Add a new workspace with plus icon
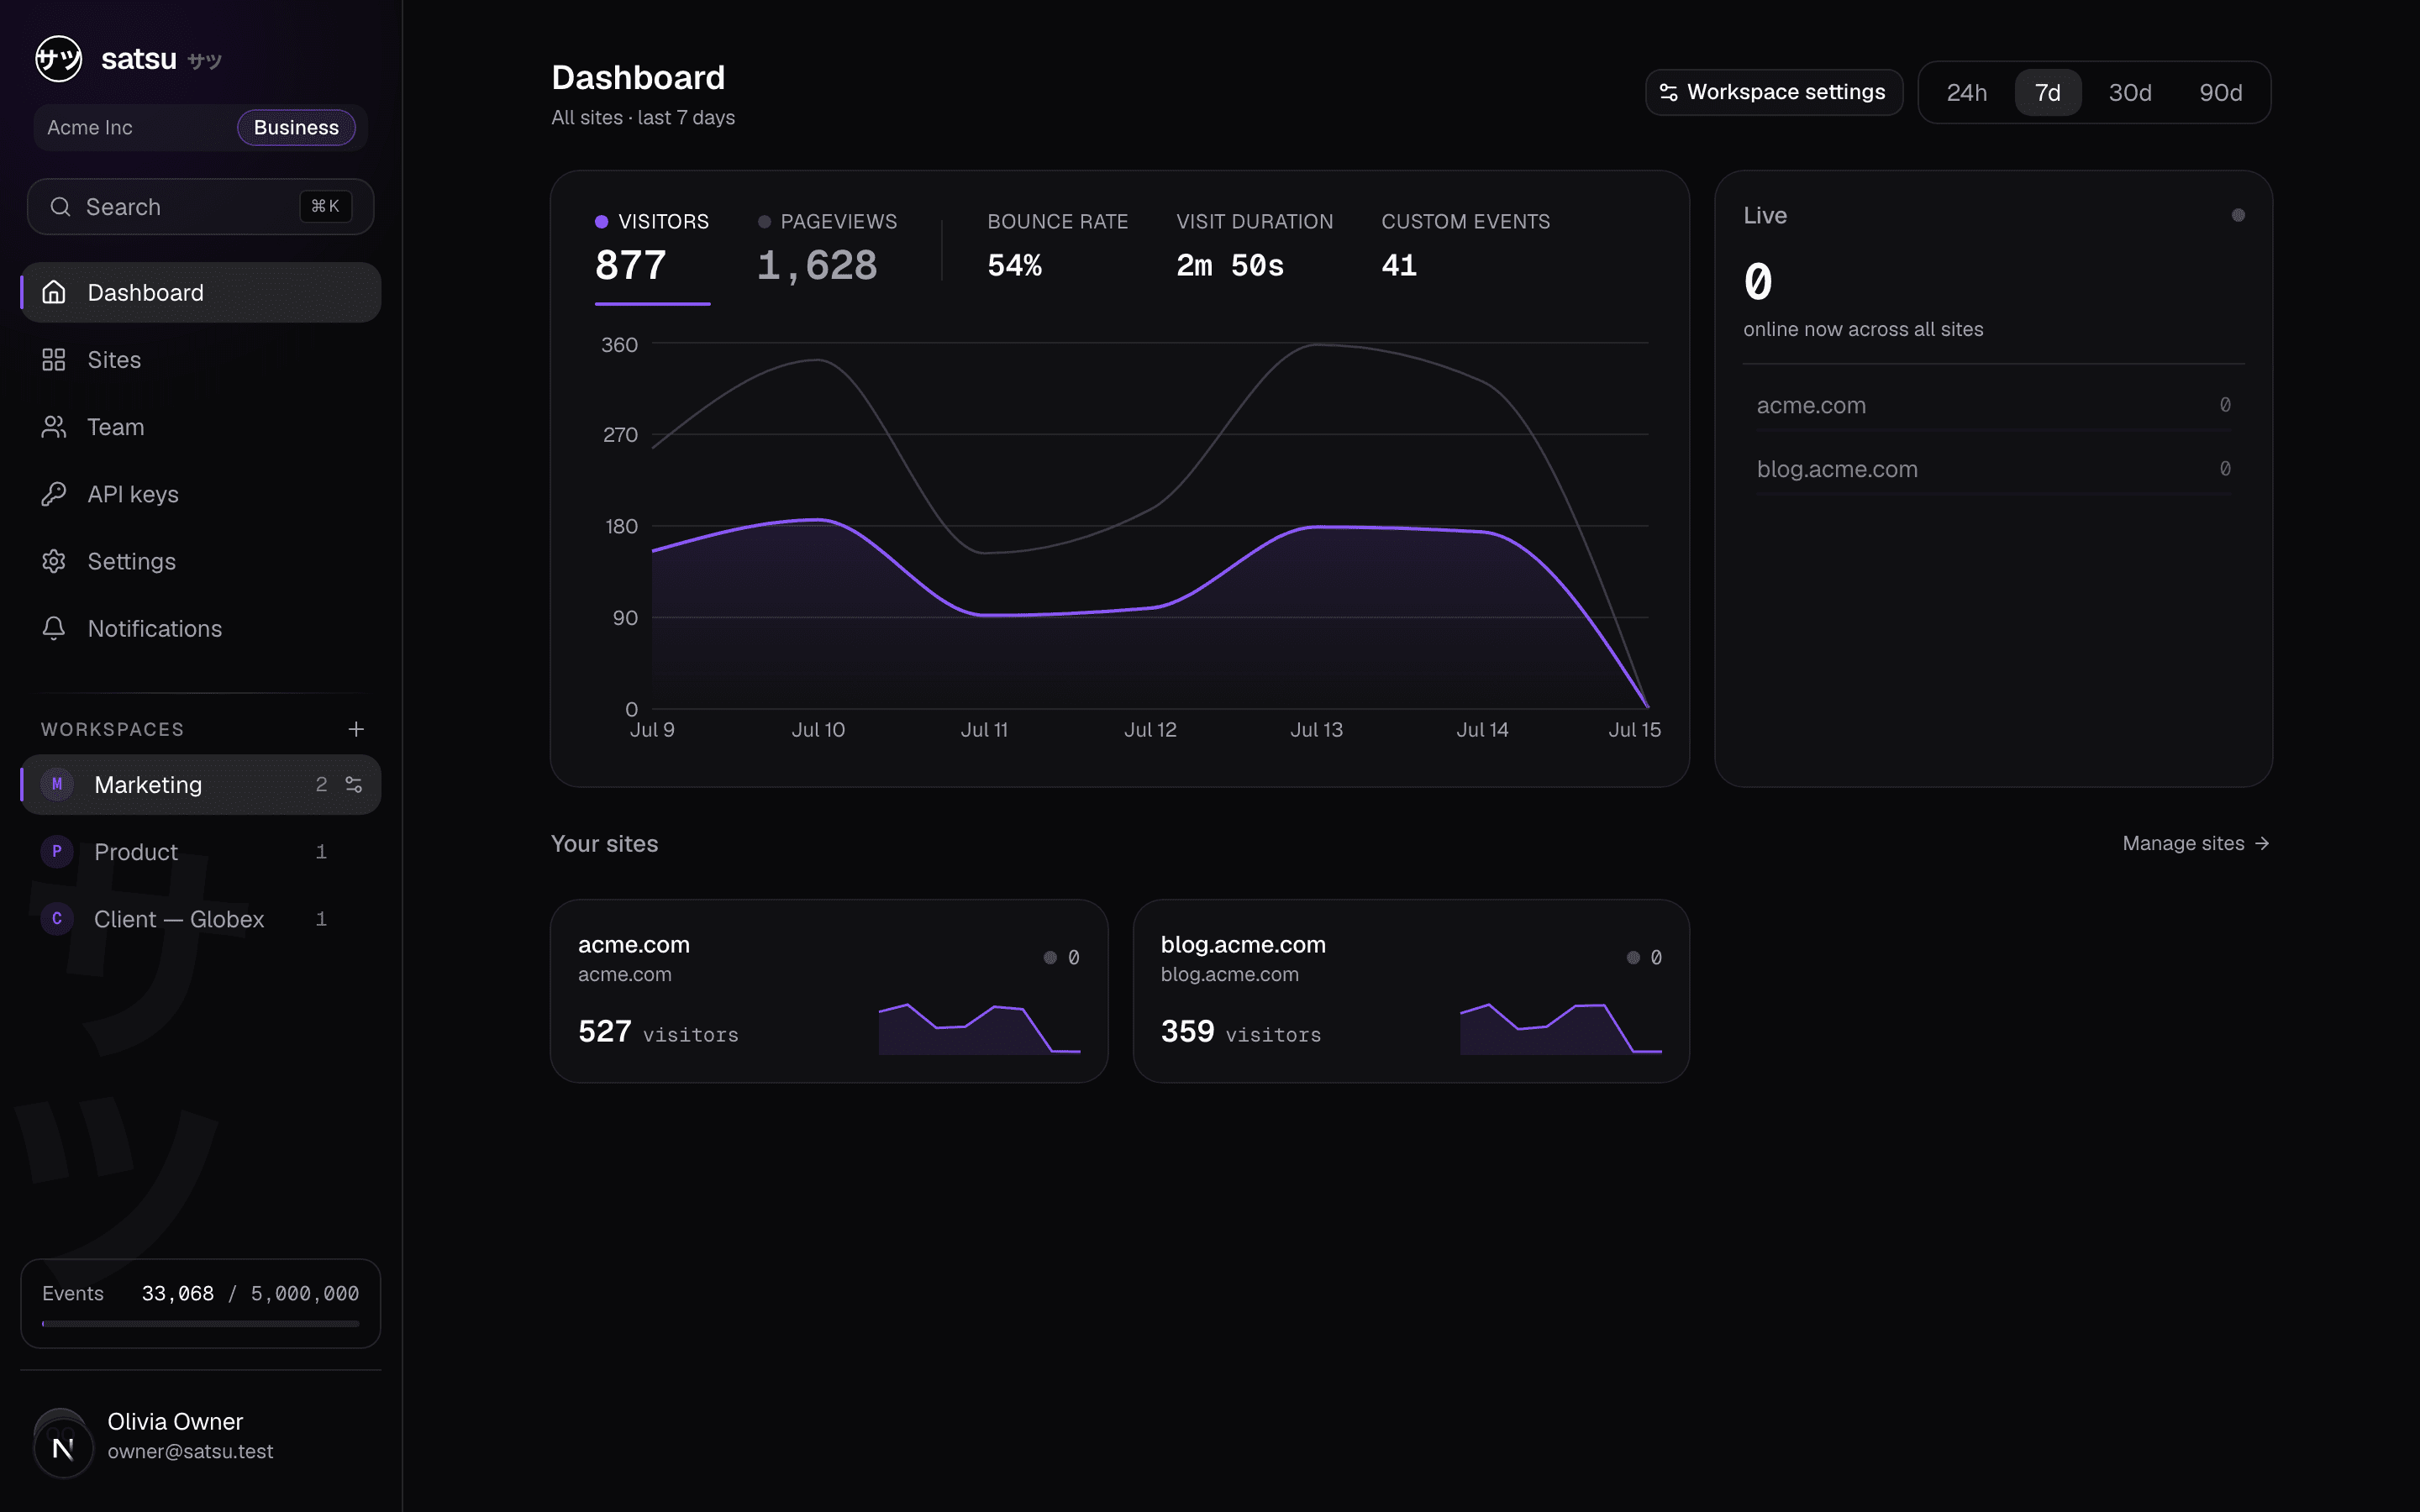This screenshot has height=1512, width=2420. 356,729
